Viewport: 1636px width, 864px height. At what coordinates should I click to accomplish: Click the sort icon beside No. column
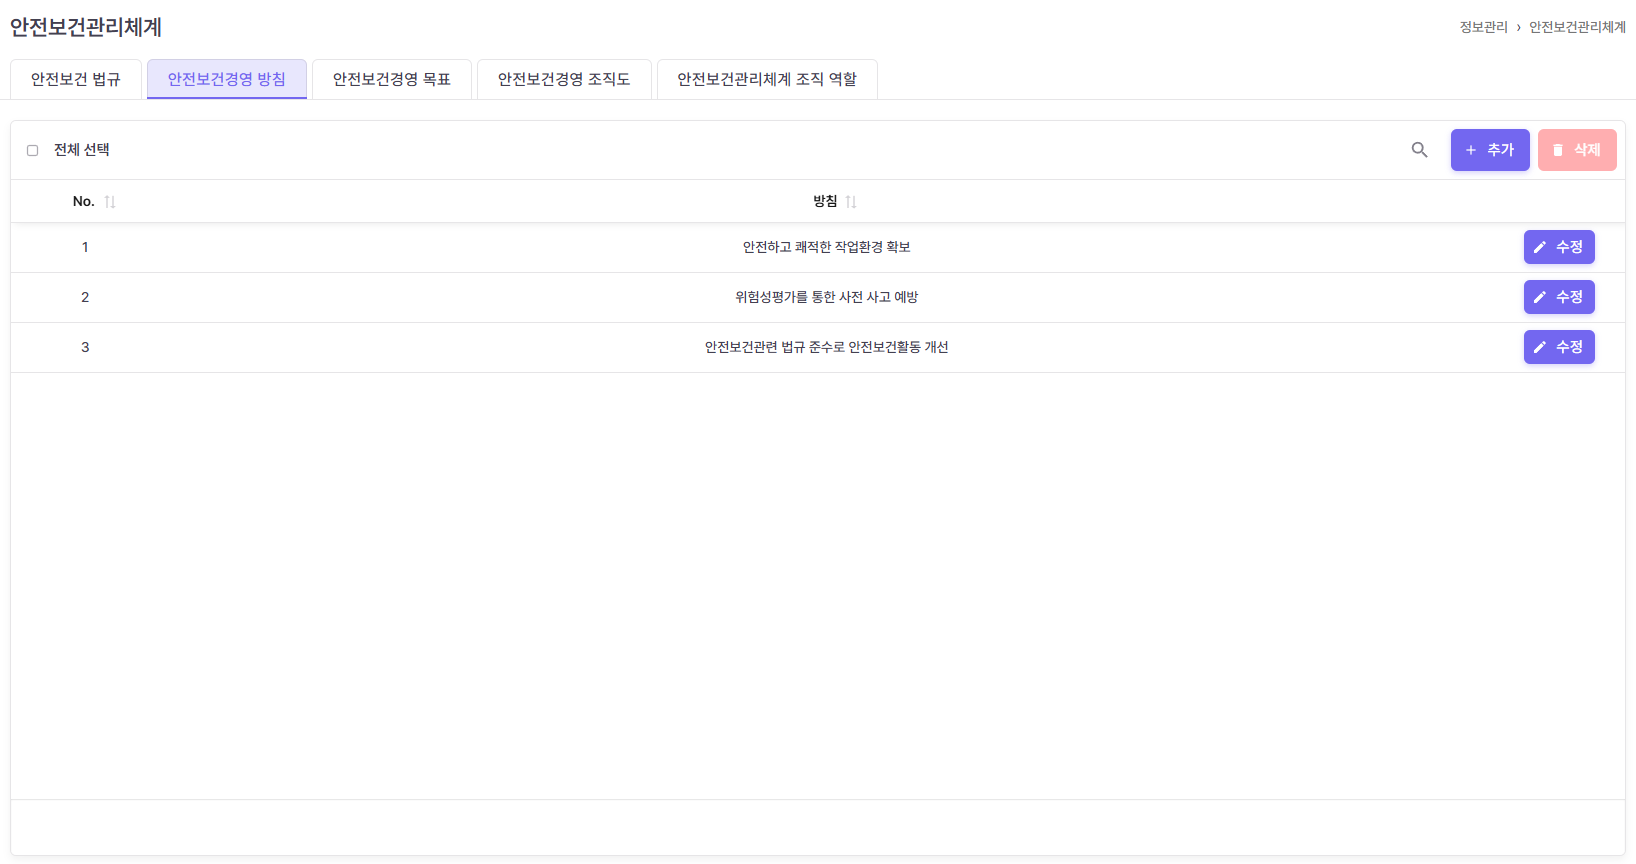[x=110, y=202]
